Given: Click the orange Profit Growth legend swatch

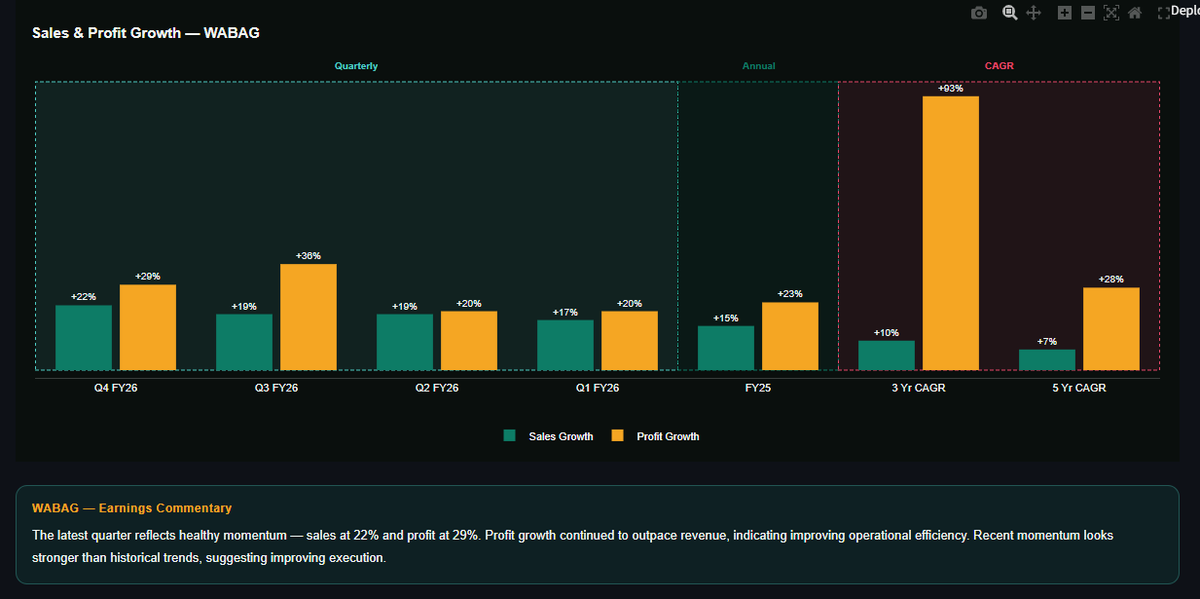Looking at the screenshot, I should tap(617, 436).
